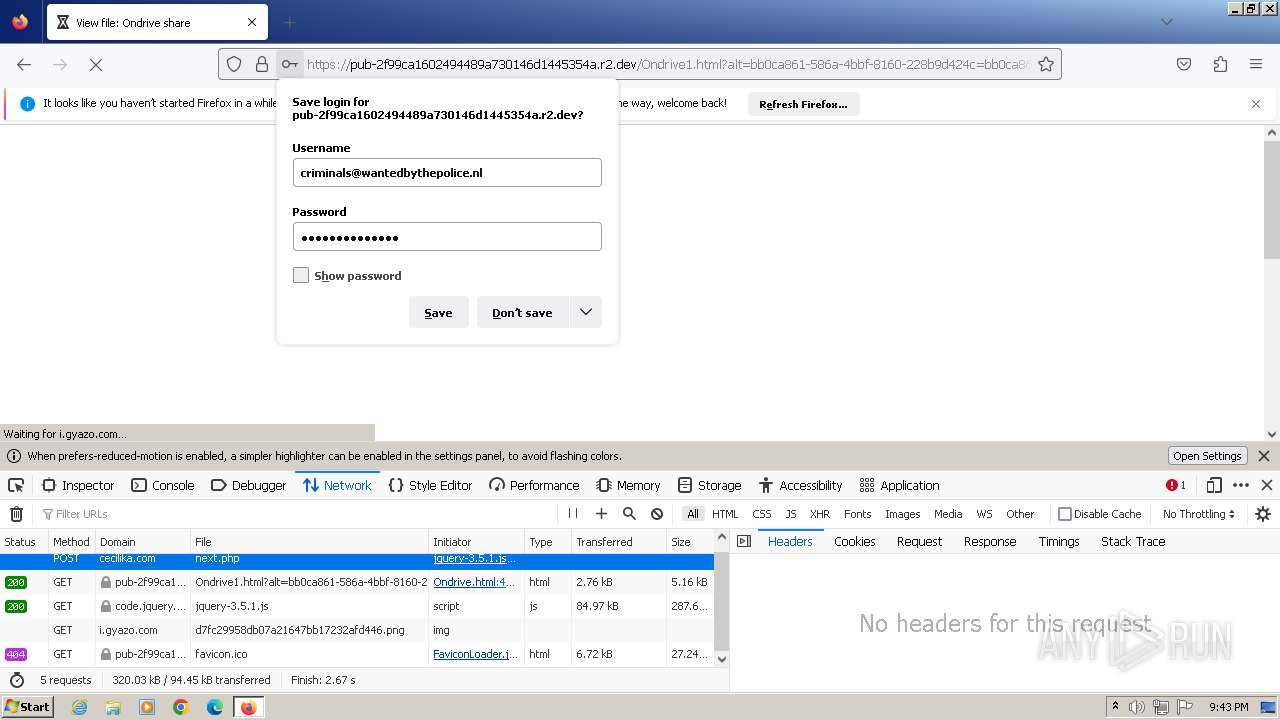
Task: Activate the element picker tool
Action: click(16, 485)
